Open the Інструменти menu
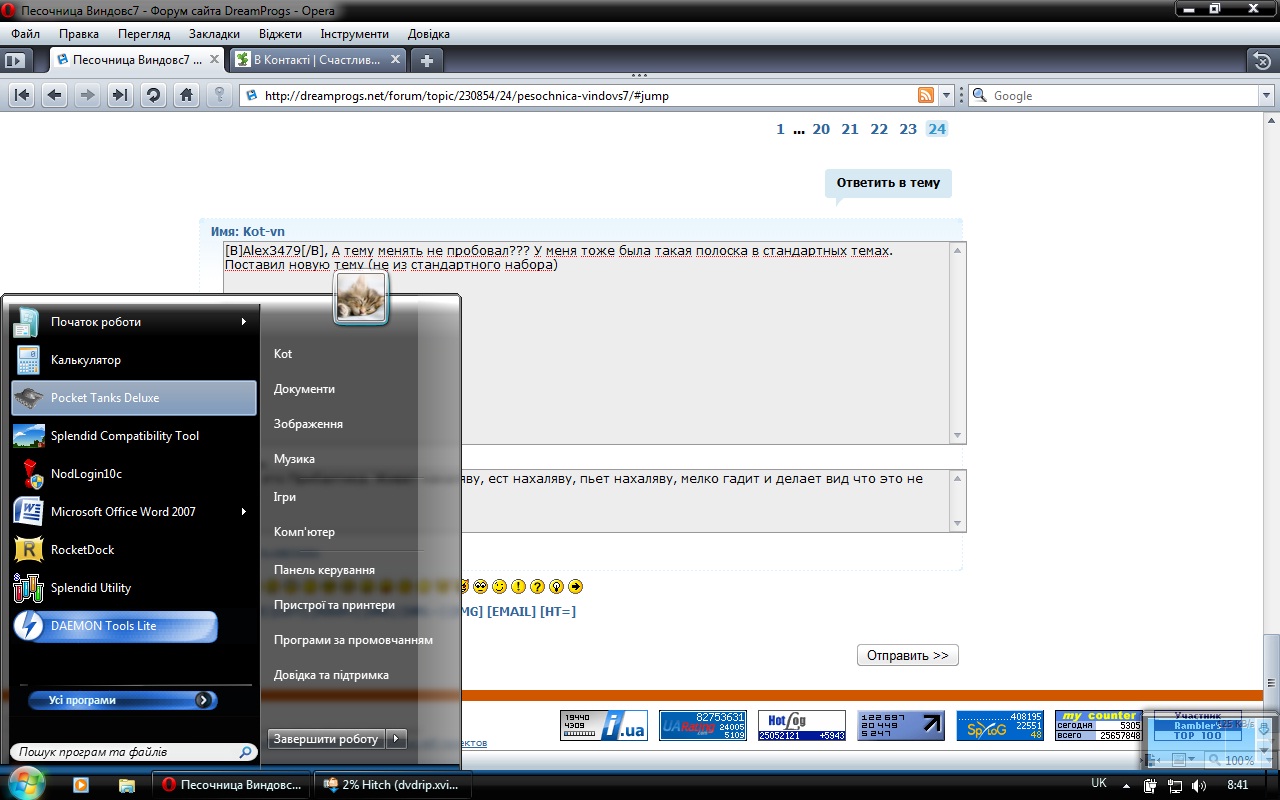Image resolution: width=1280 pixels, height=800 pixels. pyautogui.click(x=355, y=34)
